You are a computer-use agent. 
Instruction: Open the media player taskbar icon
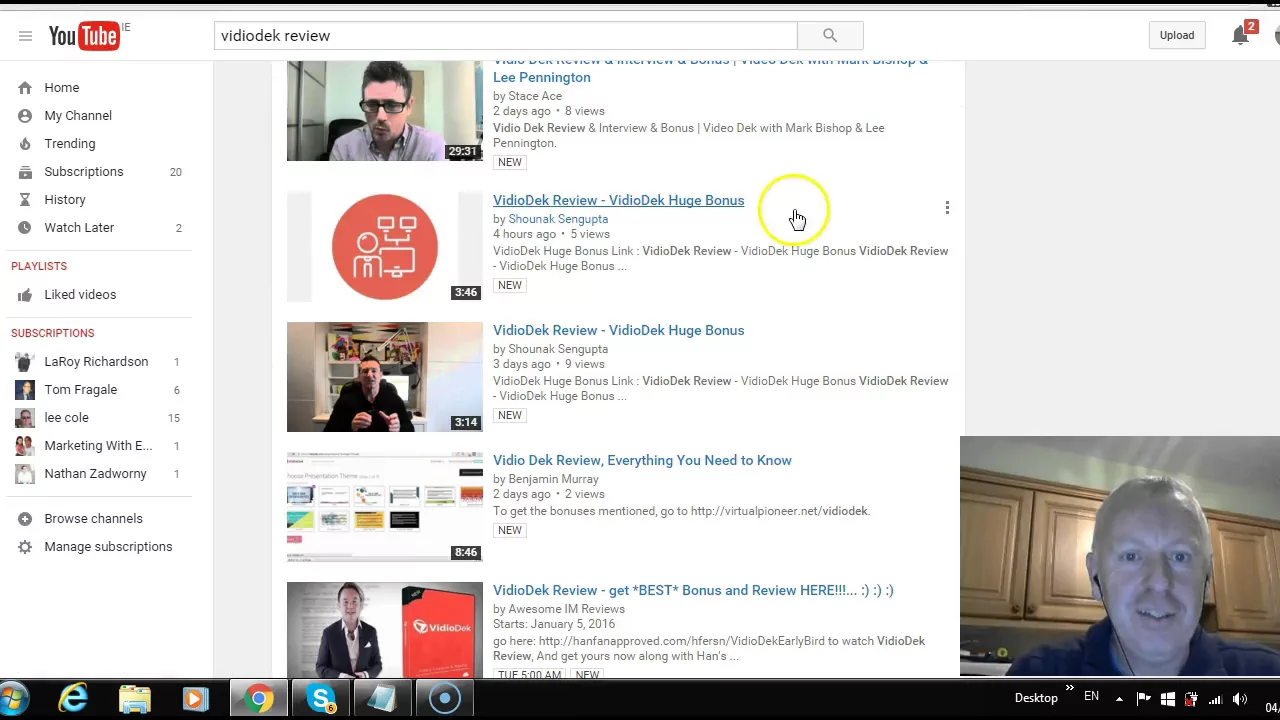(196, 698)
